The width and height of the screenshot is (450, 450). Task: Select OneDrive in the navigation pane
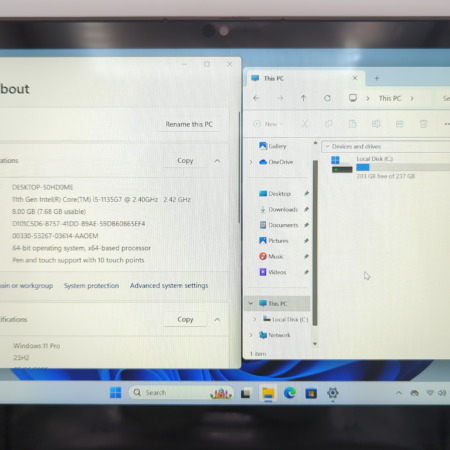coord(276,162)
